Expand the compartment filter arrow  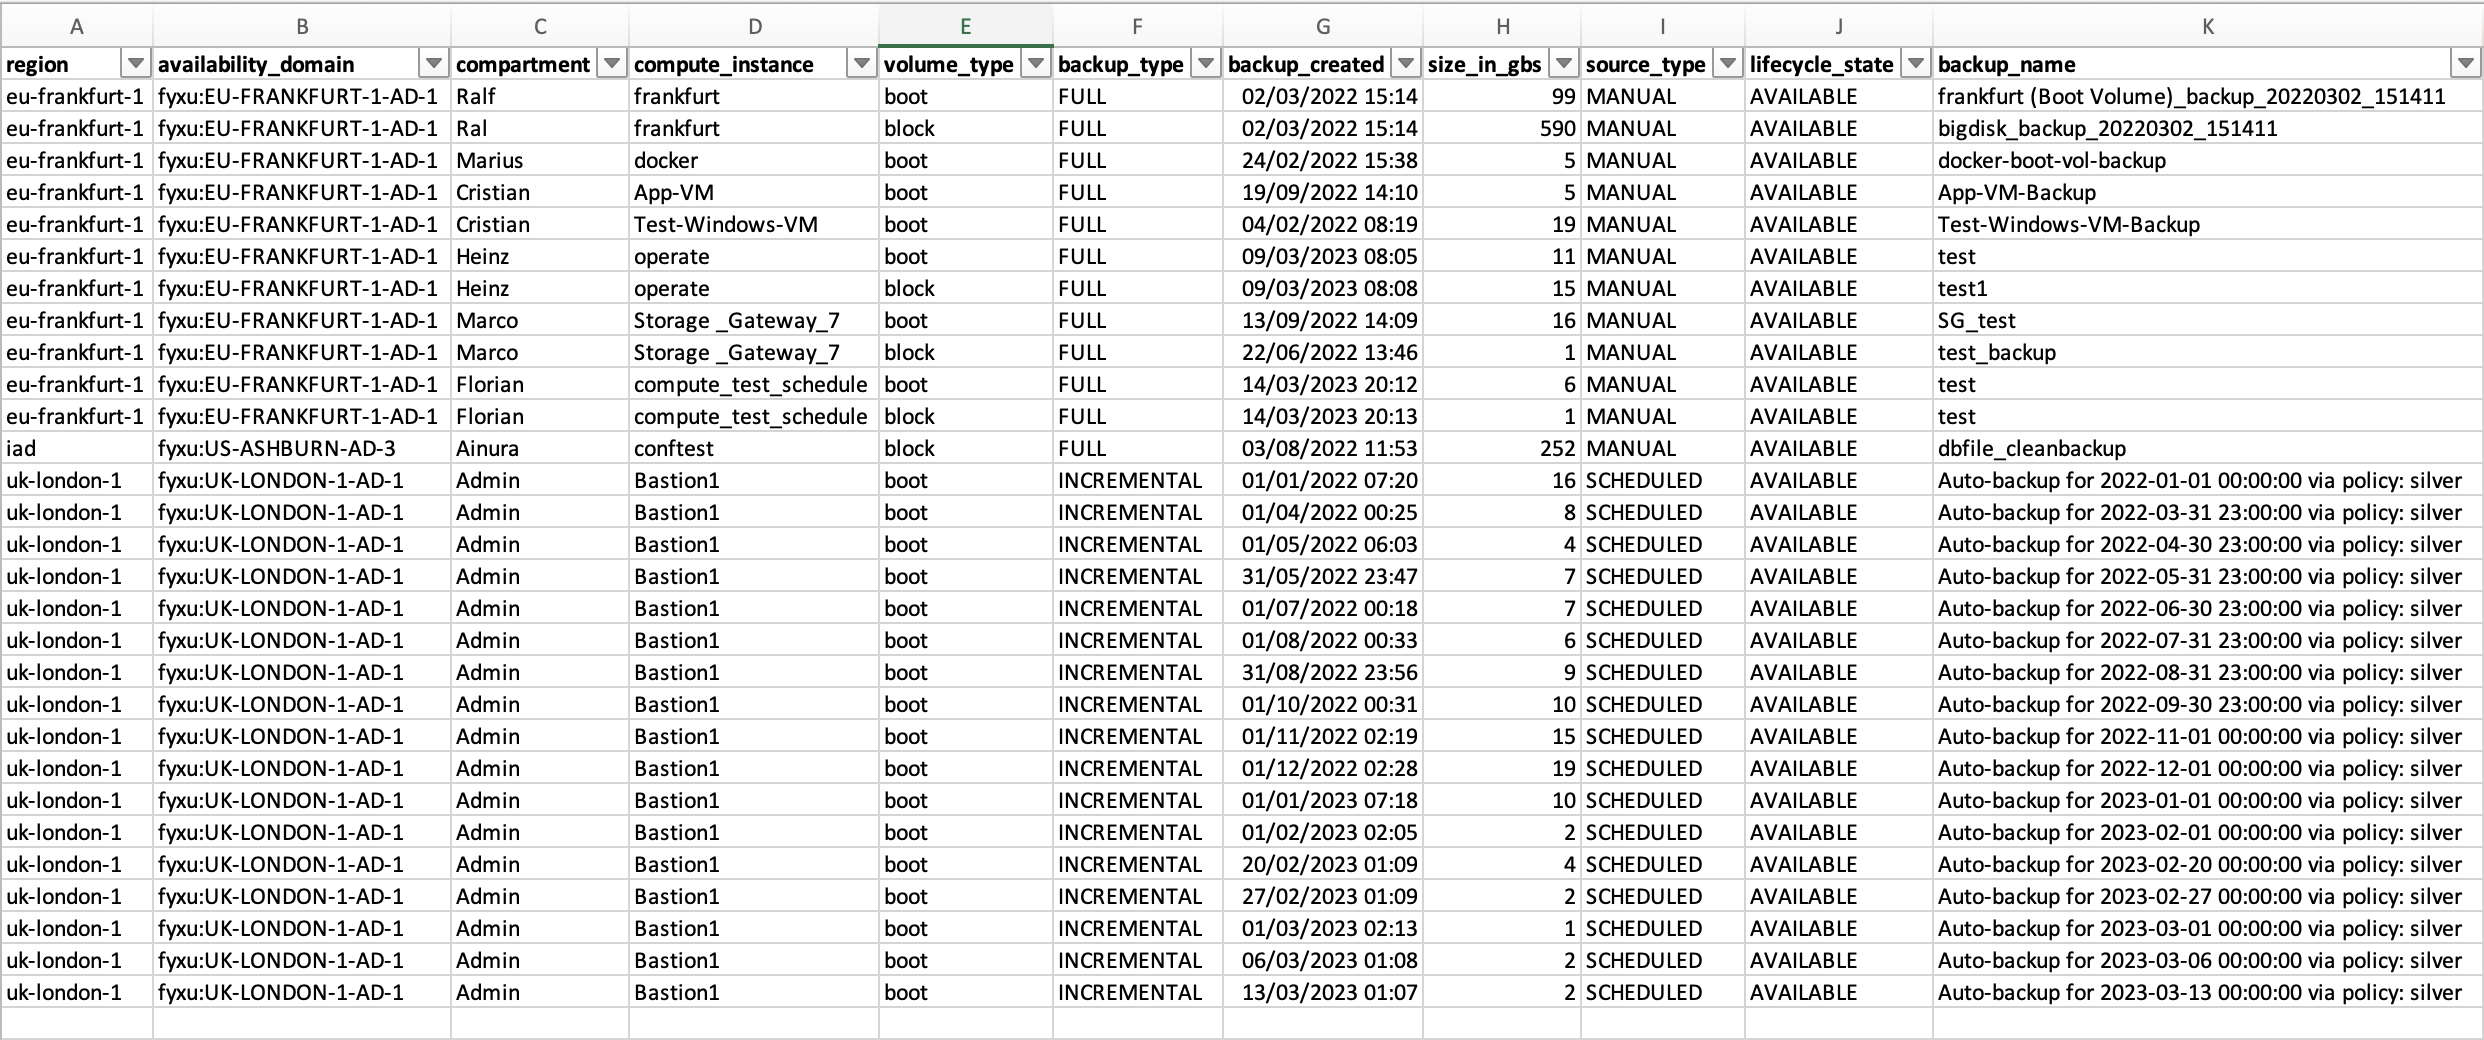coord(611,64)
